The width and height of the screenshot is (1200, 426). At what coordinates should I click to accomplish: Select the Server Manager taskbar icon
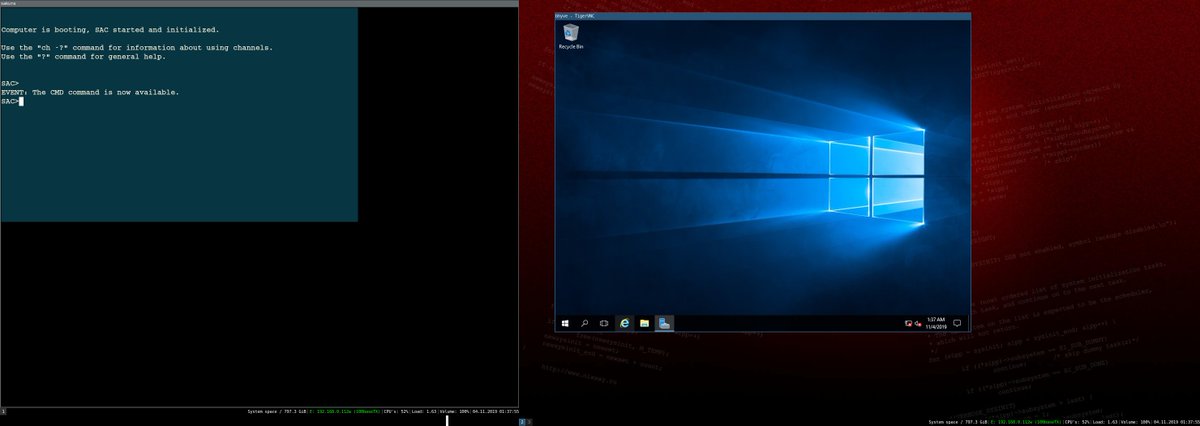click(x=665, y=323)
